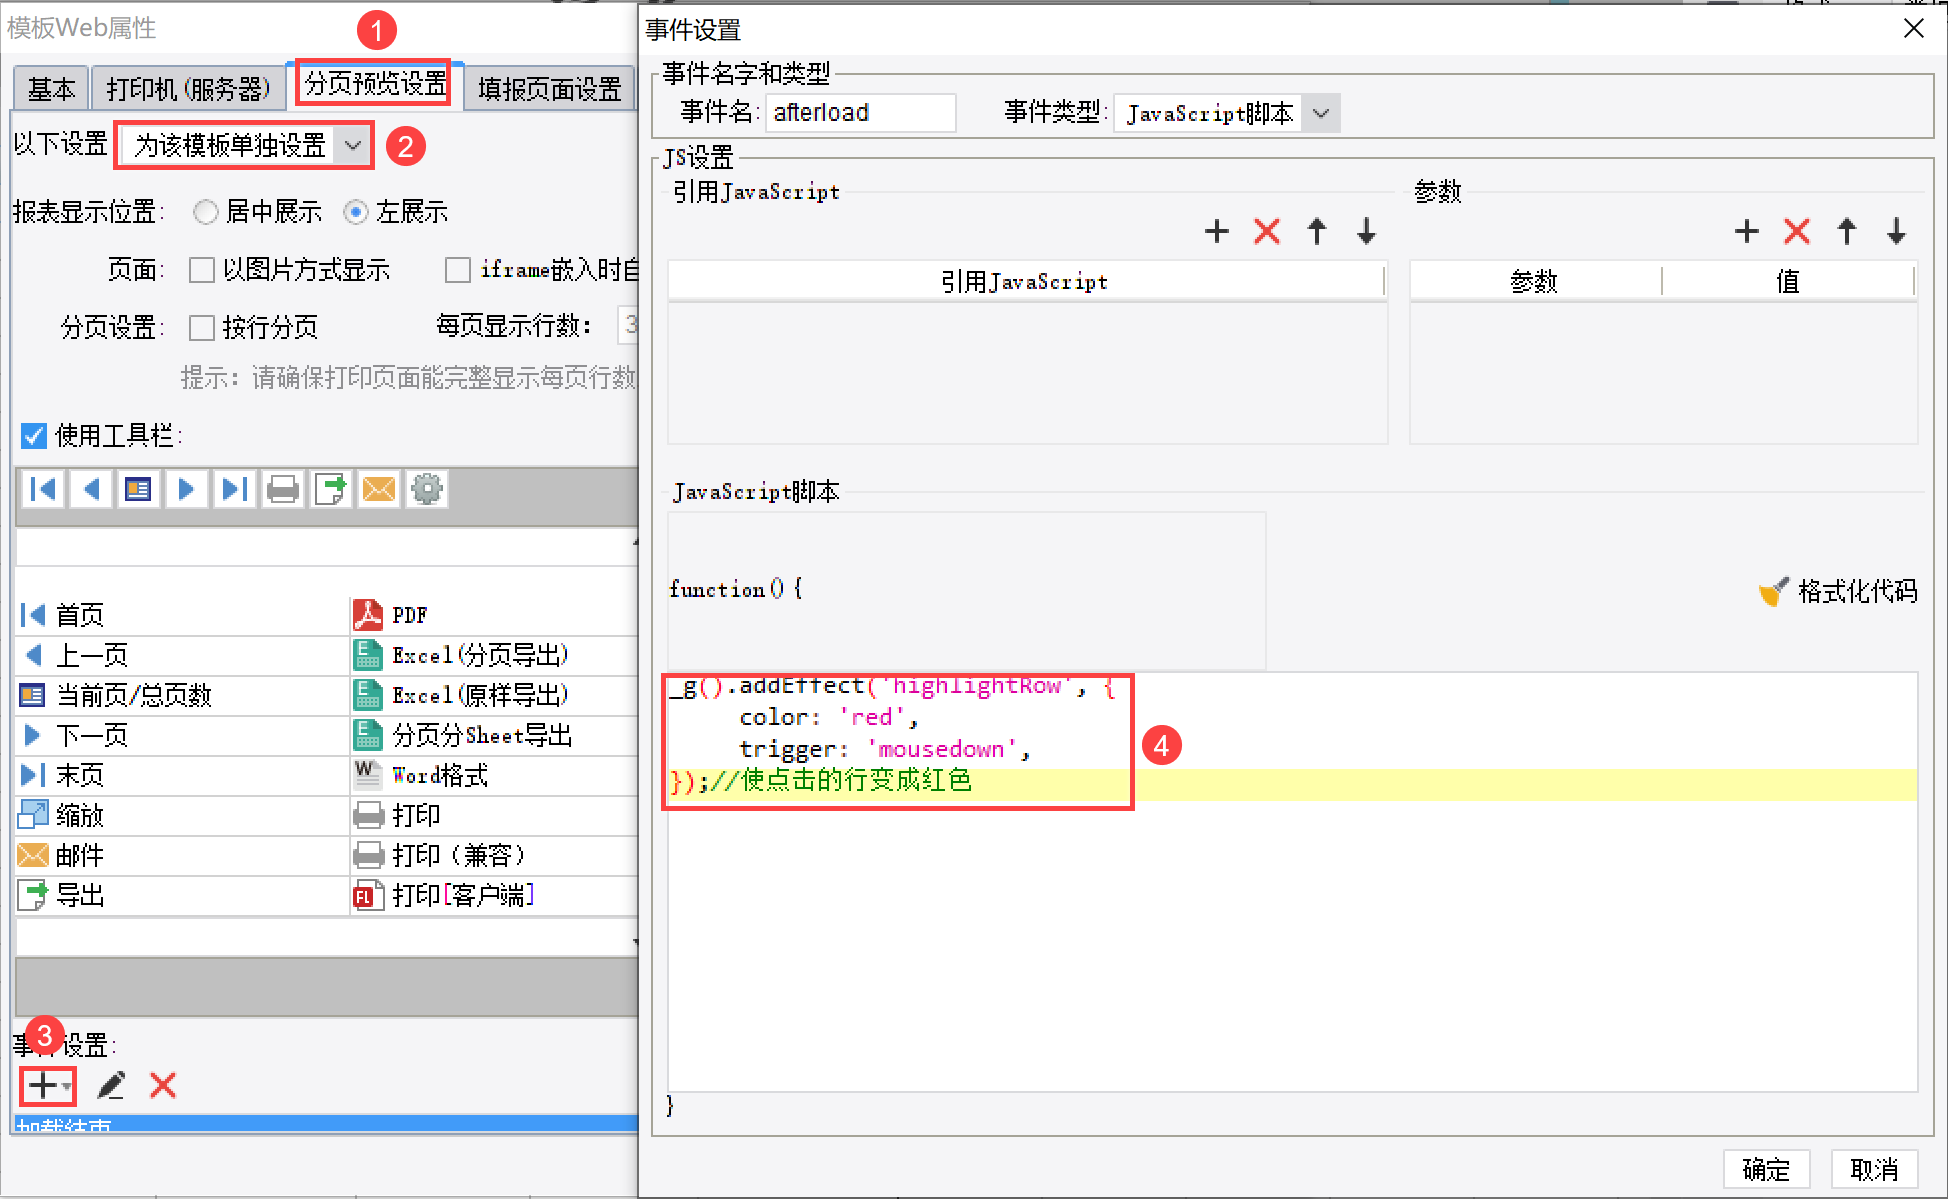The width and height of the screenshot is (1948, 1199).
Task: Move referenced JavaScript up with the arrow
Action: click(x=1317, y=232)
